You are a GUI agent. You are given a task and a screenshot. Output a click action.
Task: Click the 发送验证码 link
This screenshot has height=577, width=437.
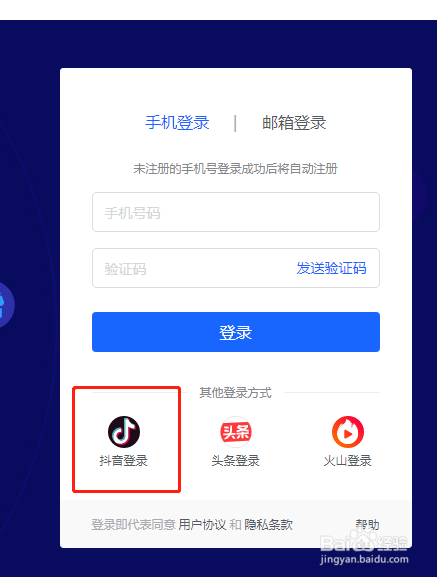[331, 268]
